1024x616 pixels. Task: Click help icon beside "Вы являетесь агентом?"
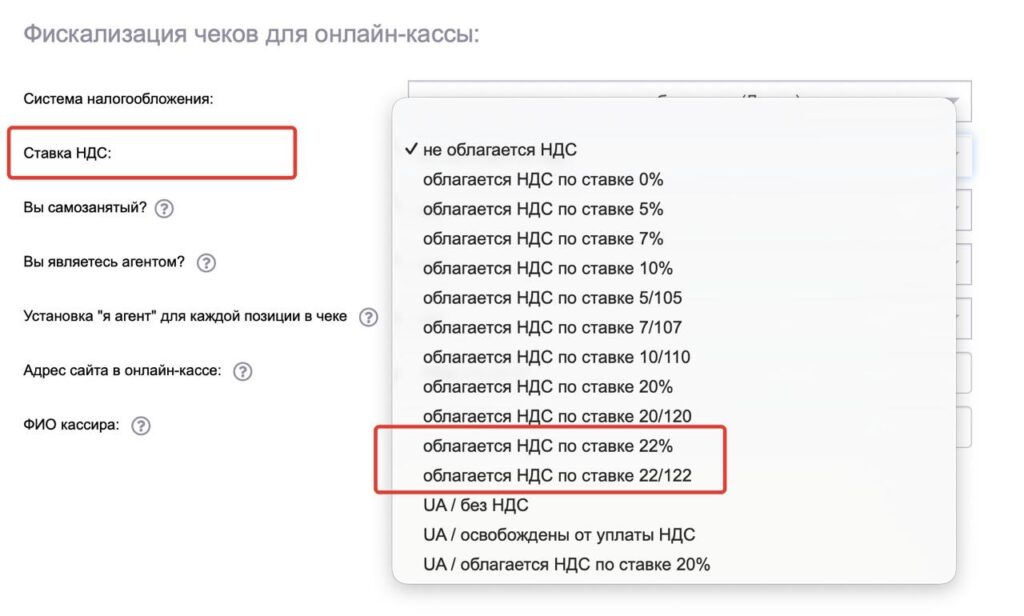[x=206, y=263]
